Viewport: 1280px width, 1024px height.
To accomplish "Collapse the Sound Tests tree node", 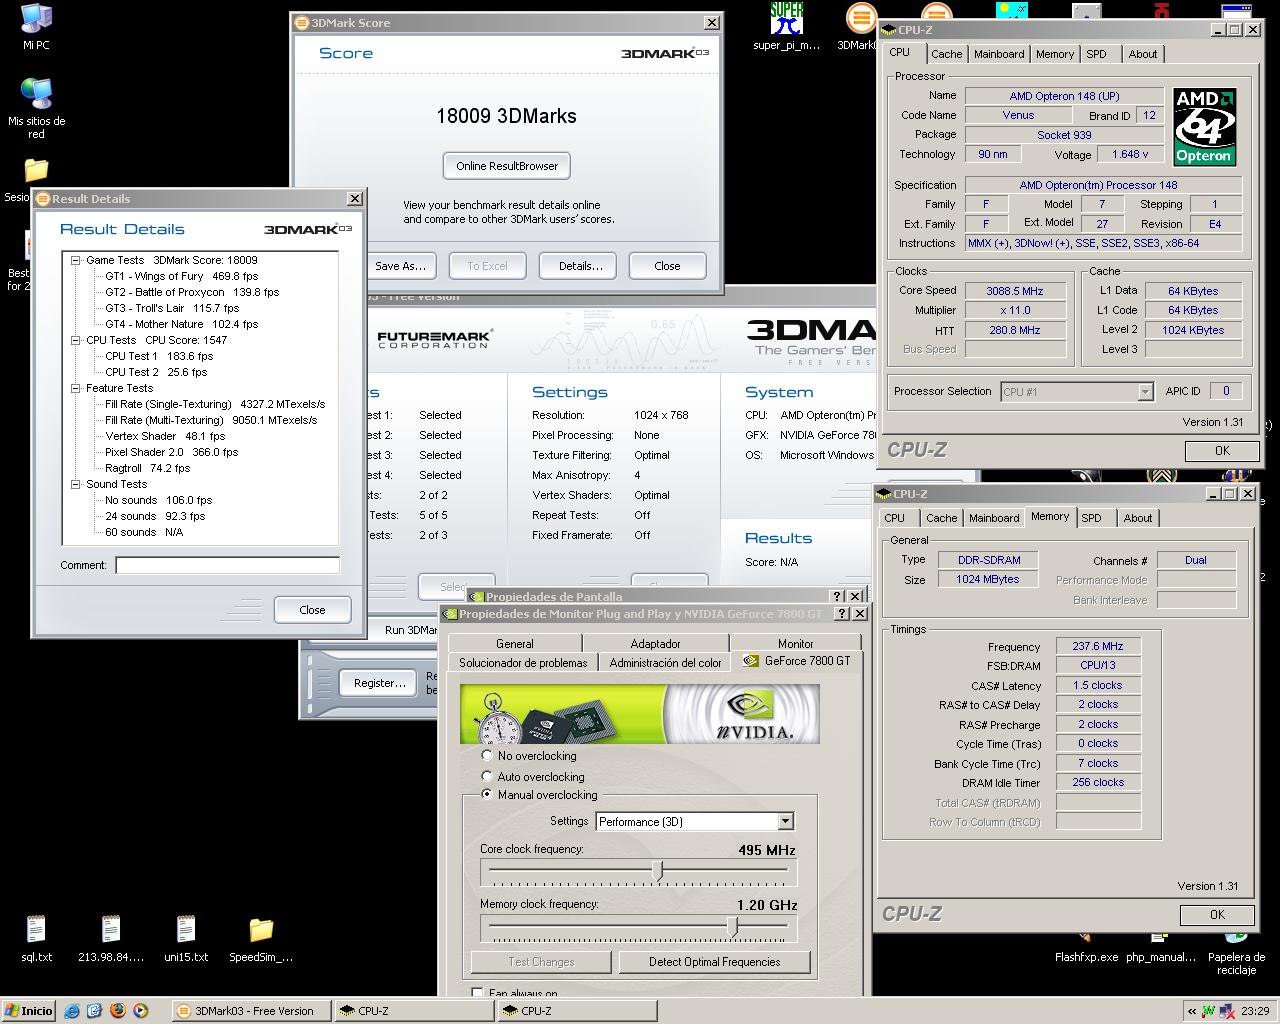I will coord(75,484).
